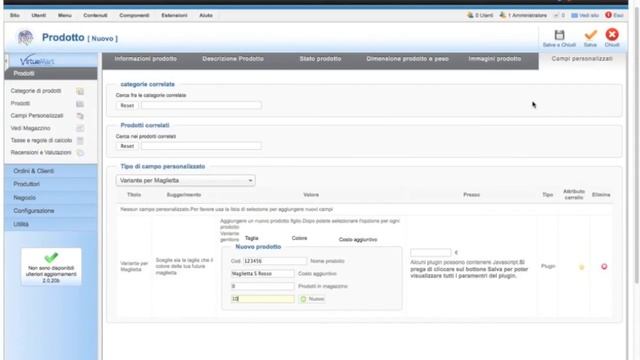Open Tasse e regole di calcolo link
The width and height of the screenshot is (640, 360).
41,140
